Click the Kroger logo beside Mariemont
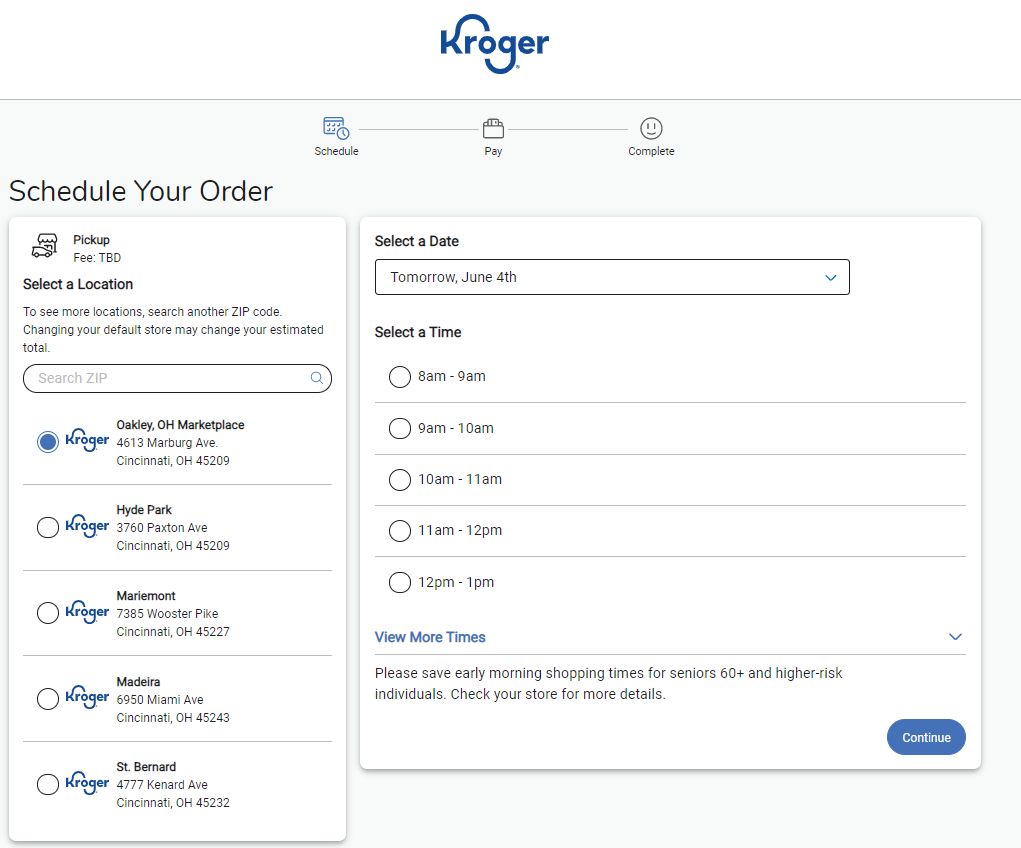The image size is (1021, 848). 87,612
